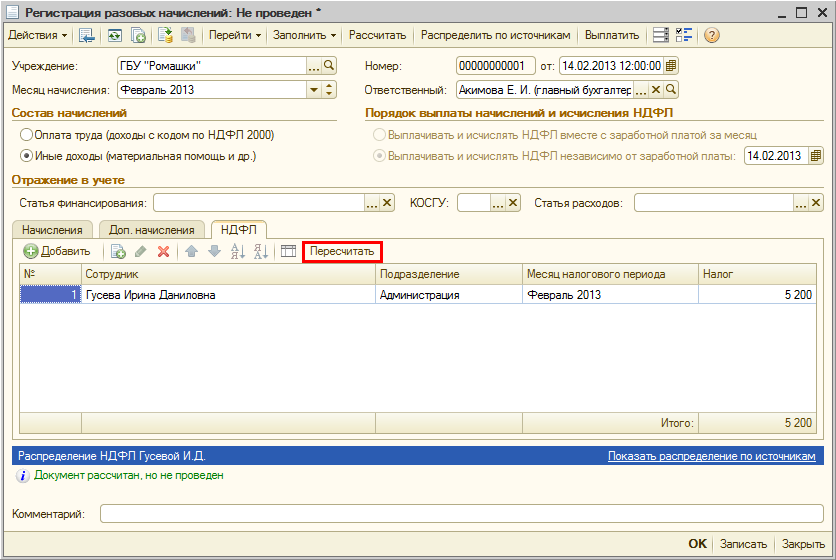Click ellipsis button of Статья финансирования
This screenshot has height=560, width=836.
click(372, 203)
